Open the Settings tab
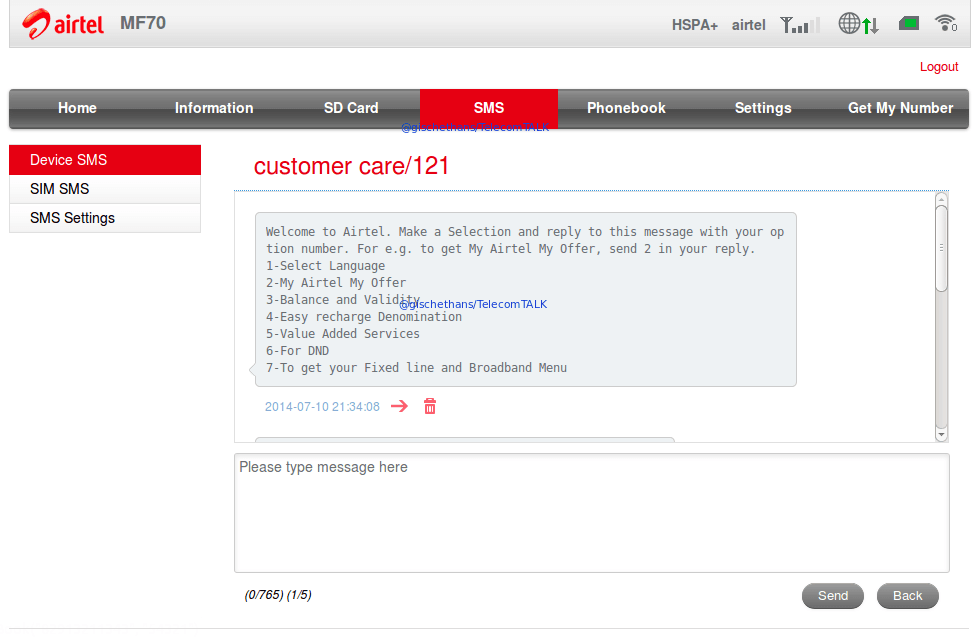Image resolution: width=976 pixels, height=638 pixels. [x=763, y=108]
